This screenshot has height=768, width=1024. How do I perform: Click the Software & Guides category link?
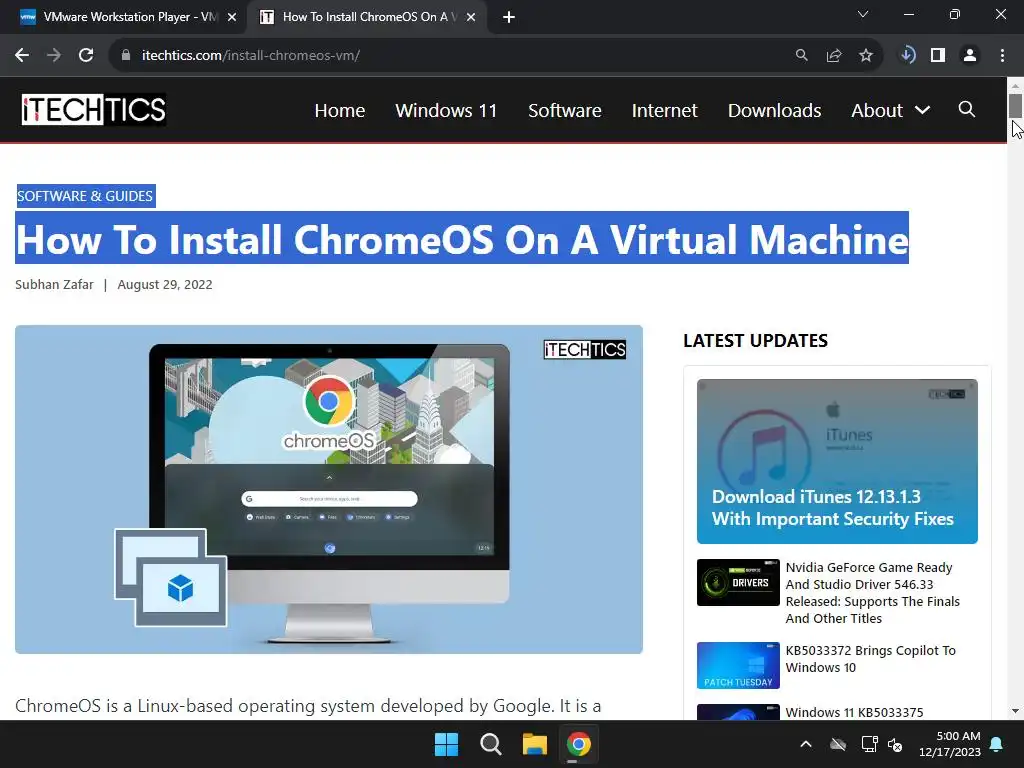click(x=86, y=196)
